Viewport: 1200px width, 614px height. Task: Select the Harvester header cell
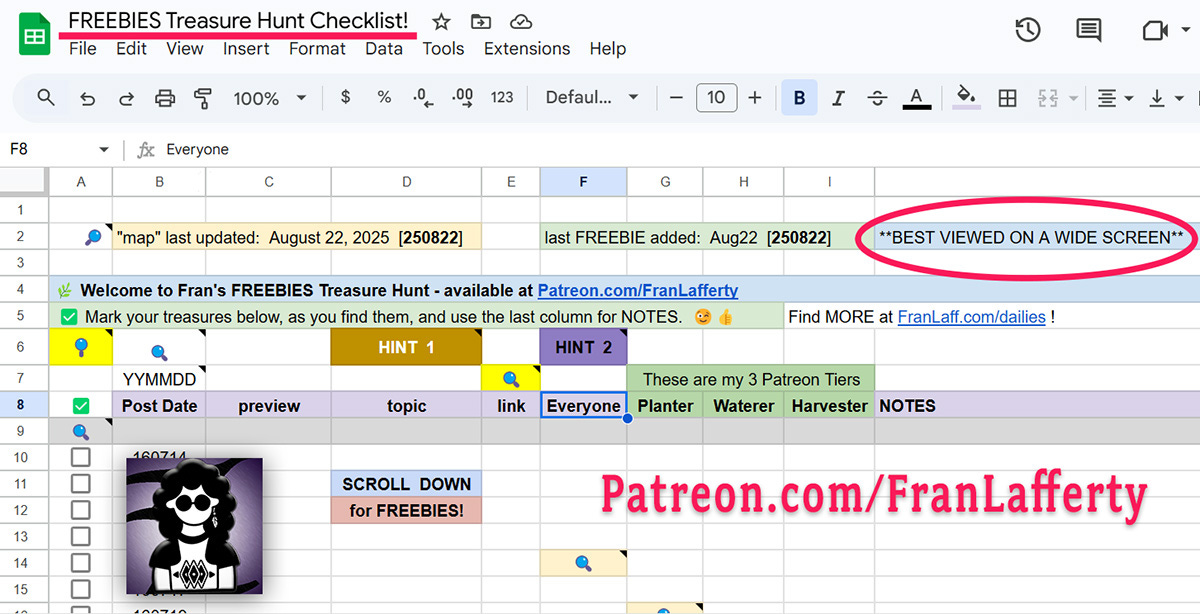coord(829,406)
